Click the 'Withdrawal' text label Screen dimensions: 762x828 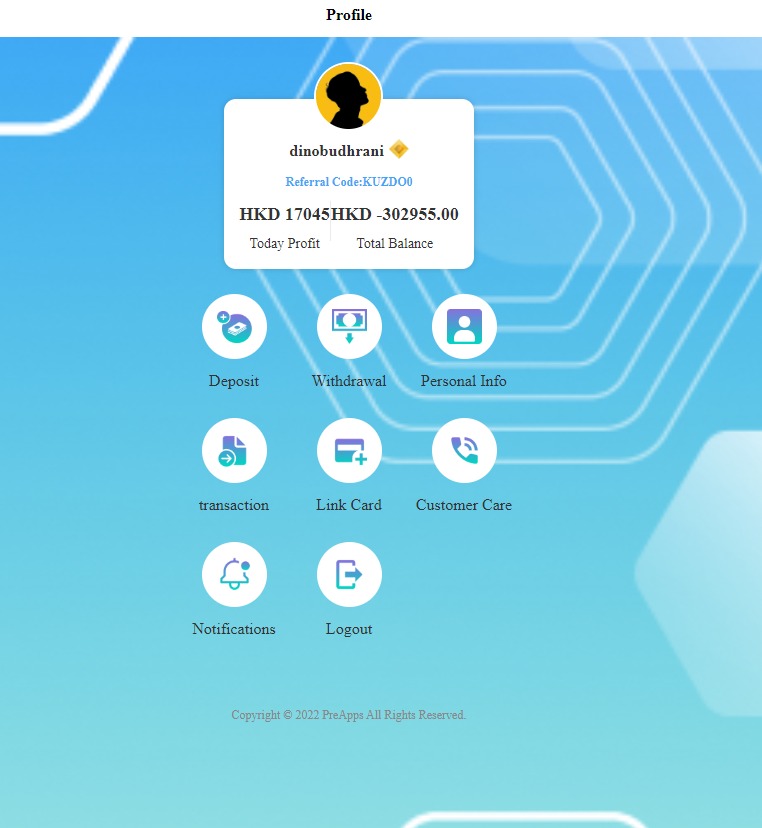(349, 381)
